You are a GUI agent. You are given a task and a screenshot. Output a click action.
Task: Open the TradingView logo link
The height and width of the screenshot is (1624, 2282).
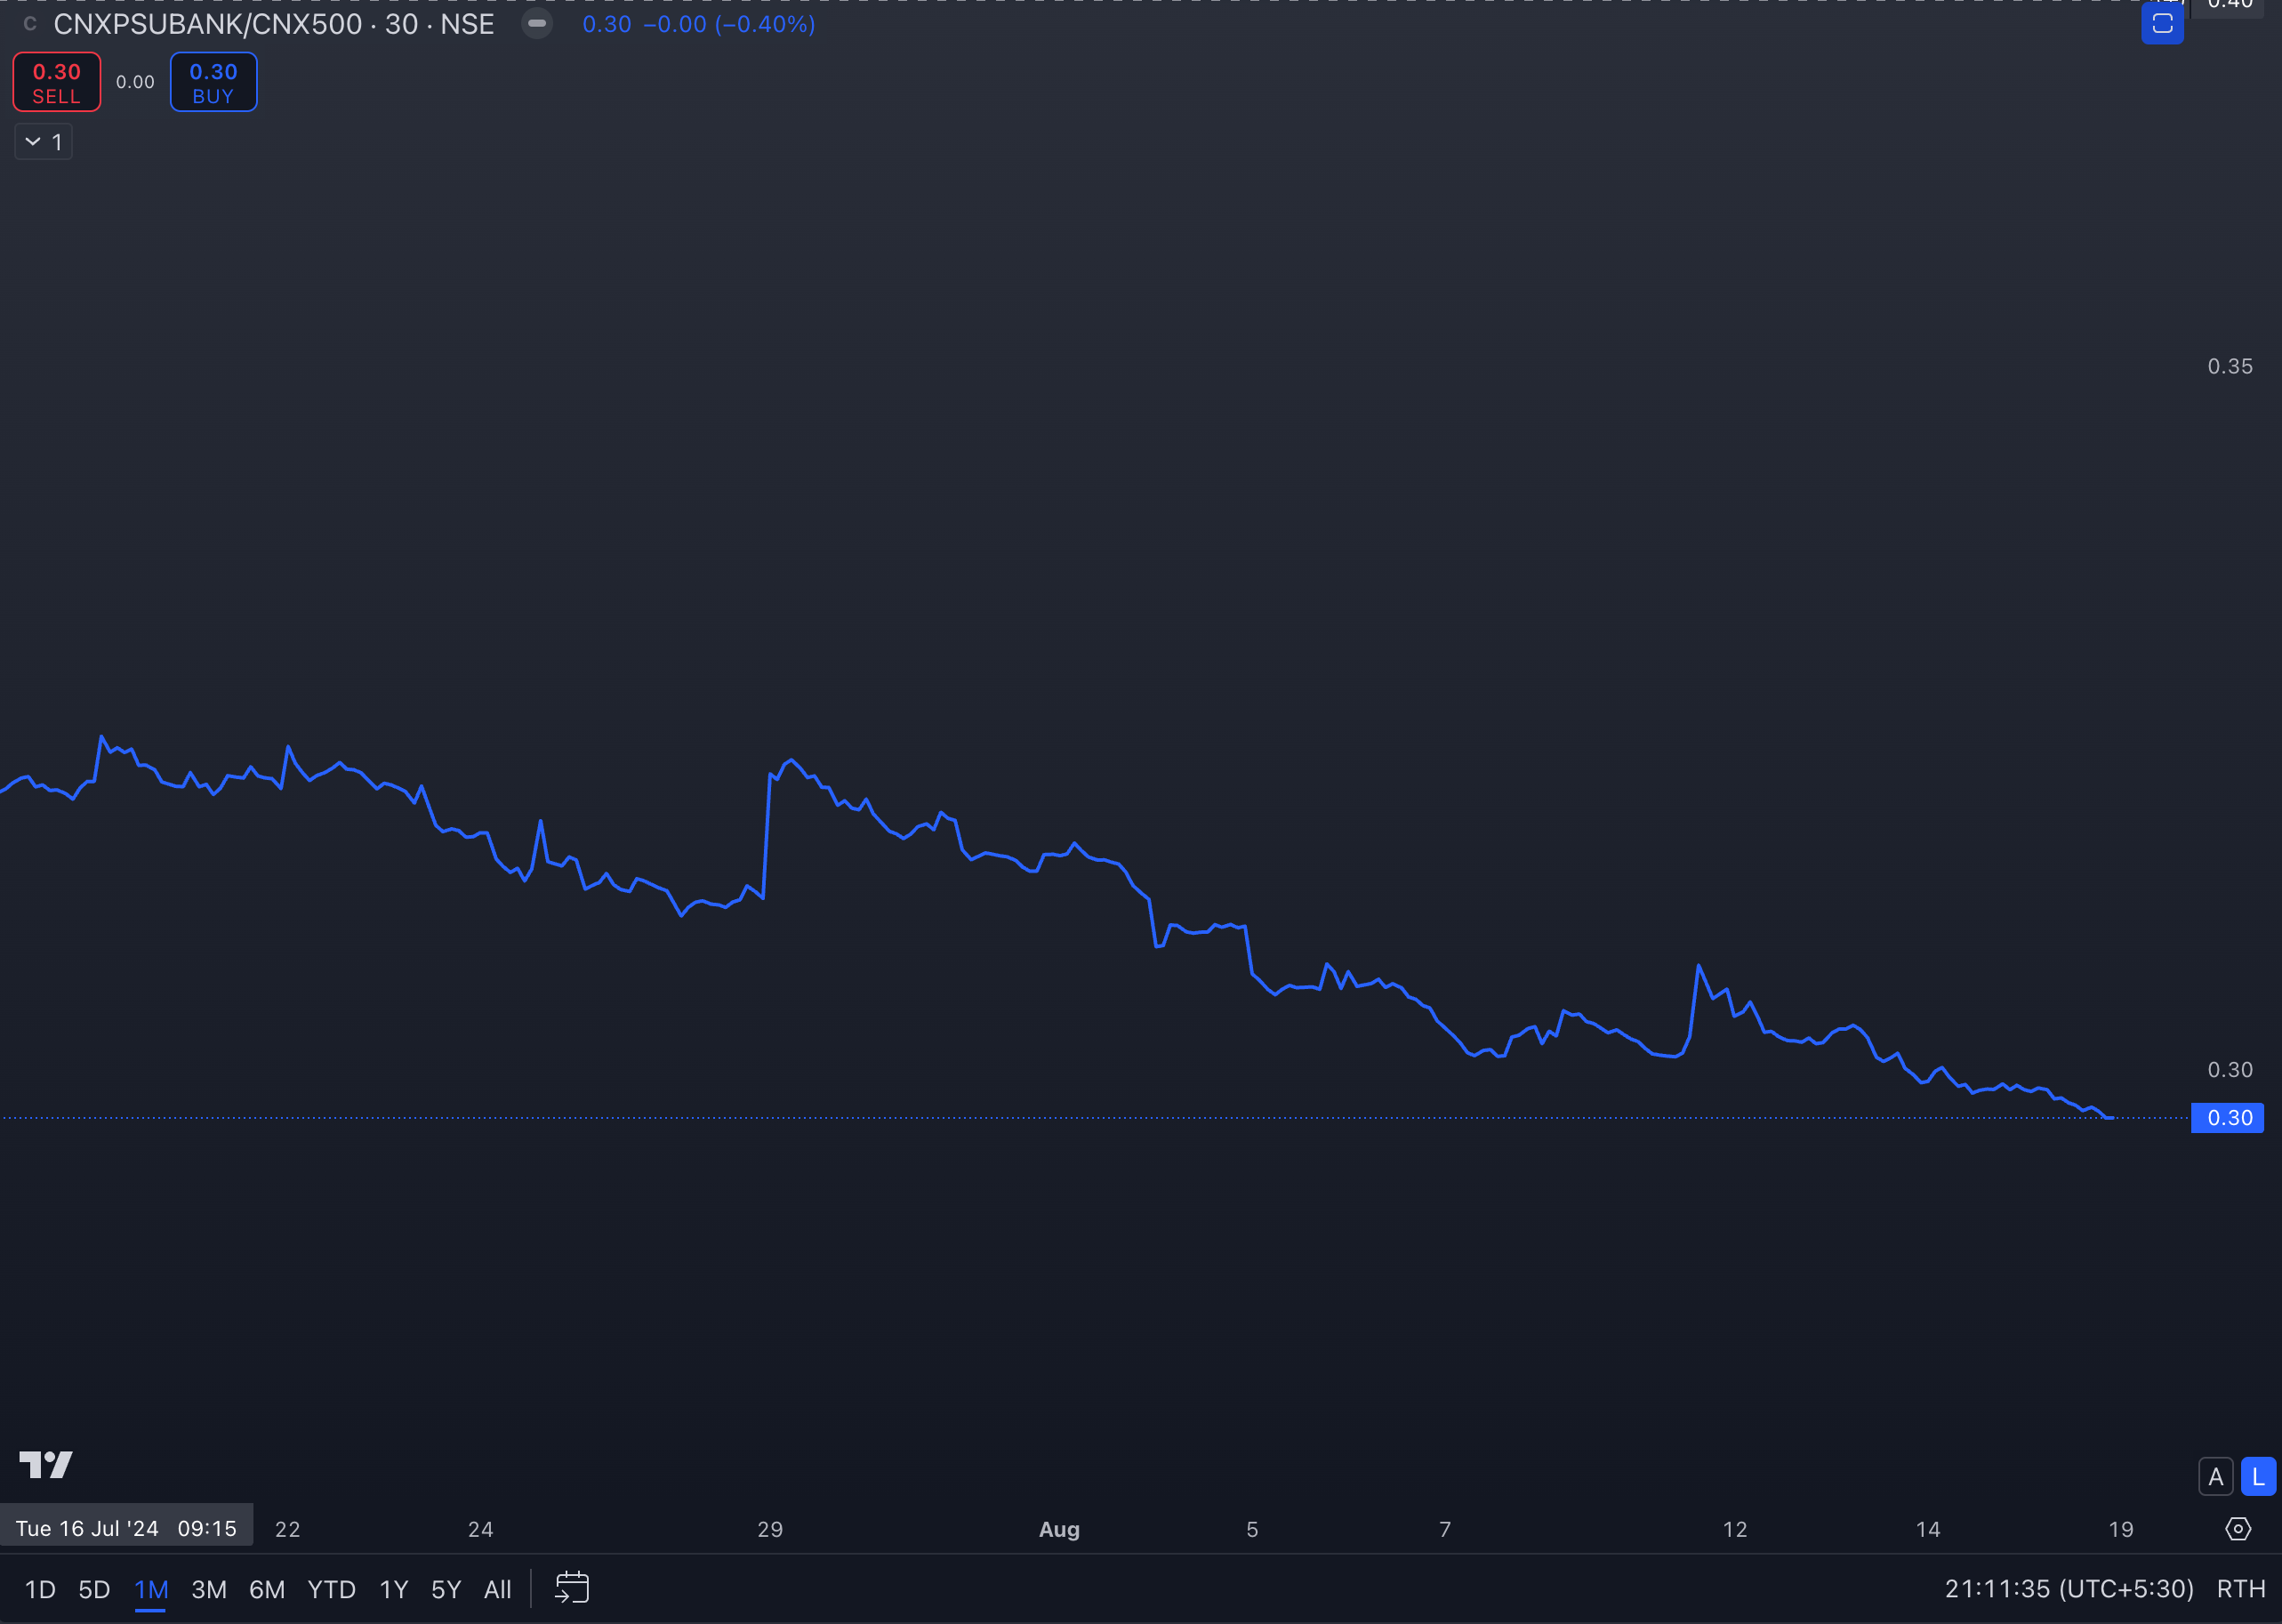pos(46,1464)
